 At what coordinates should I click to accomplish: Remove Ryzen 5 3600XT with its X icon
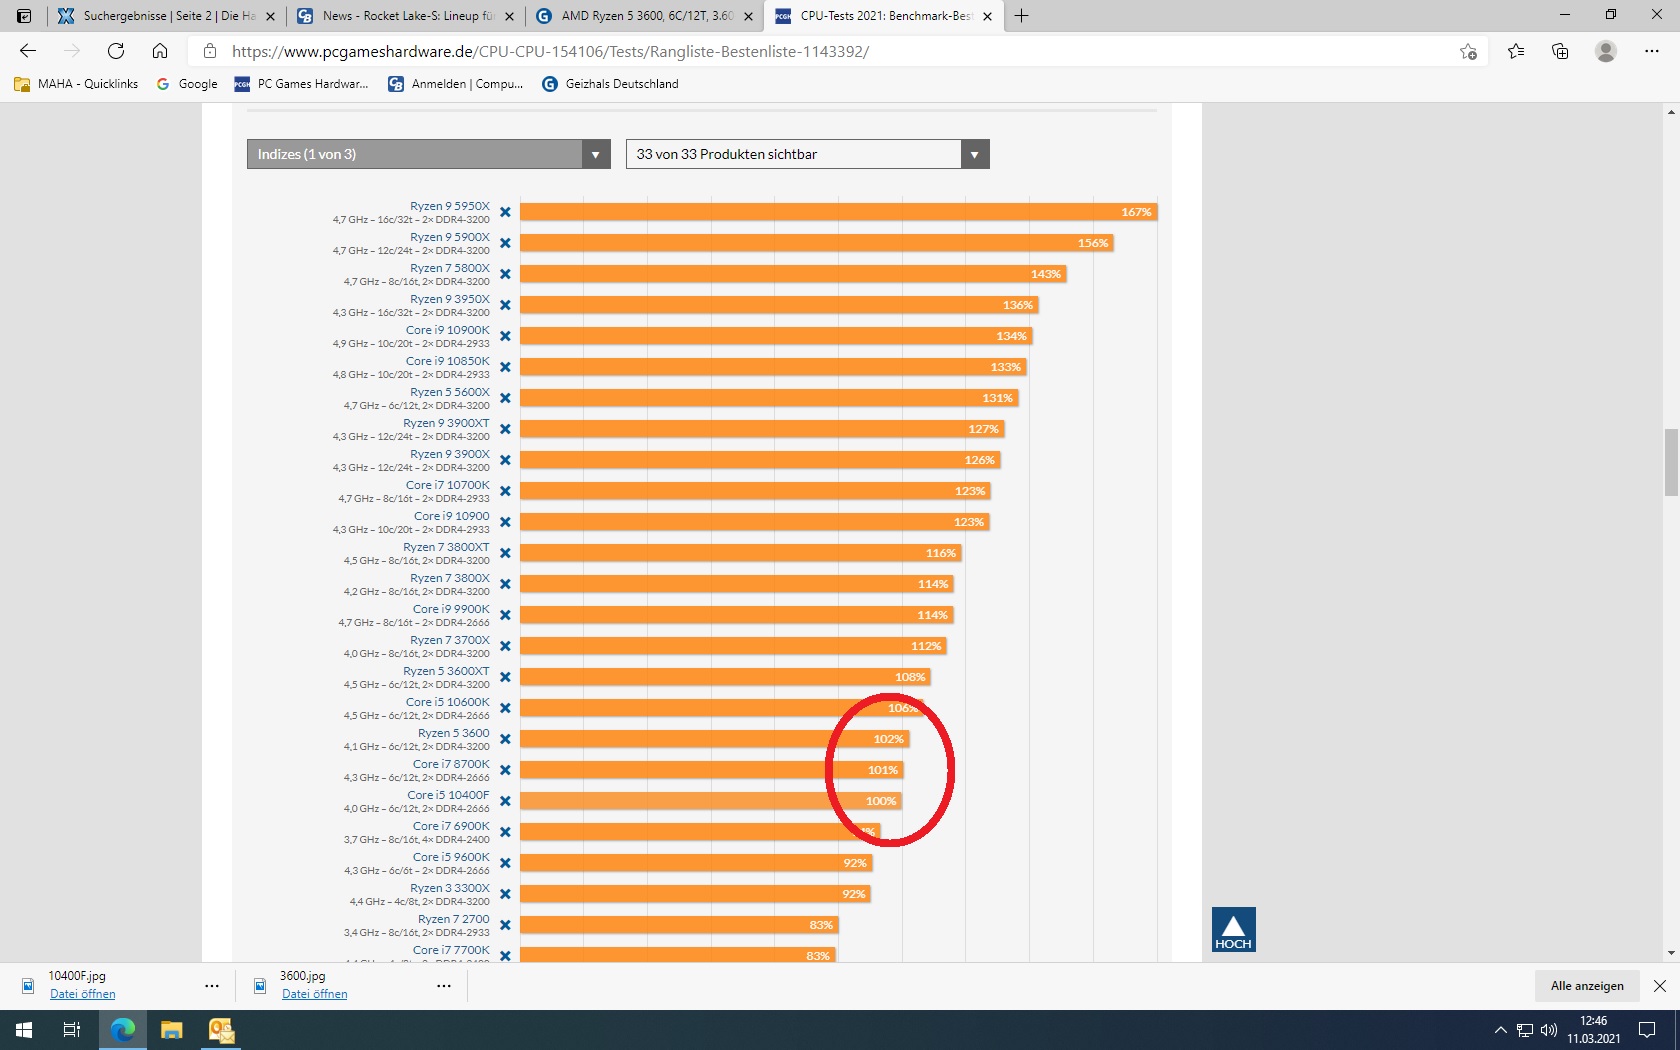coord(505,677)
